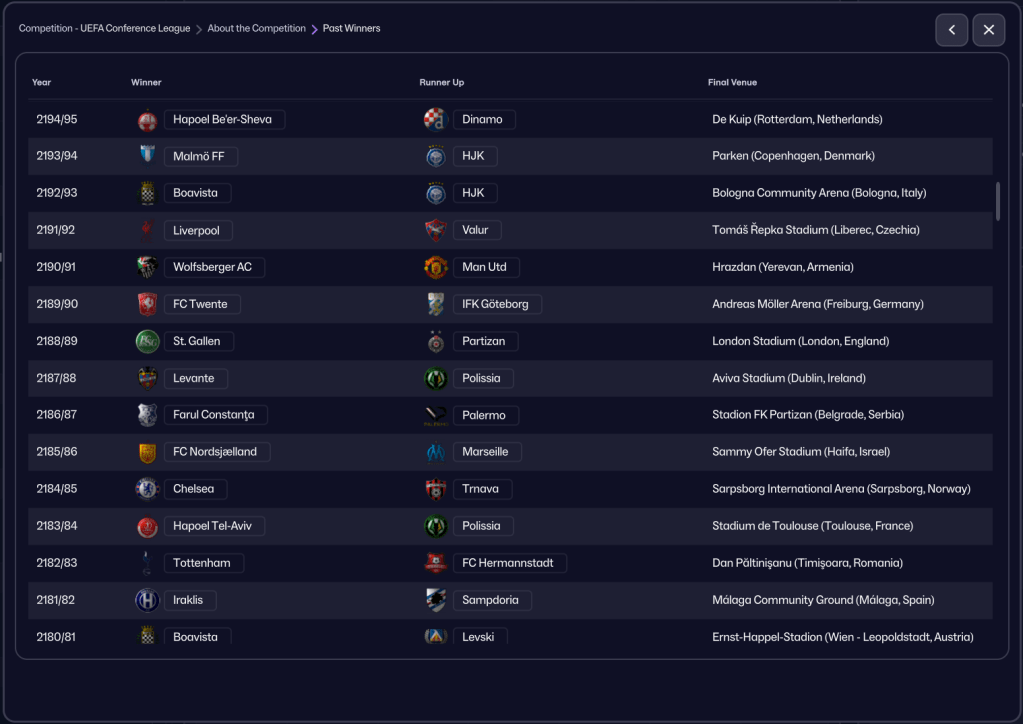The image size is (1023, 724).
Task: Click the FC Twente crest icon
Action: [147, 304]
